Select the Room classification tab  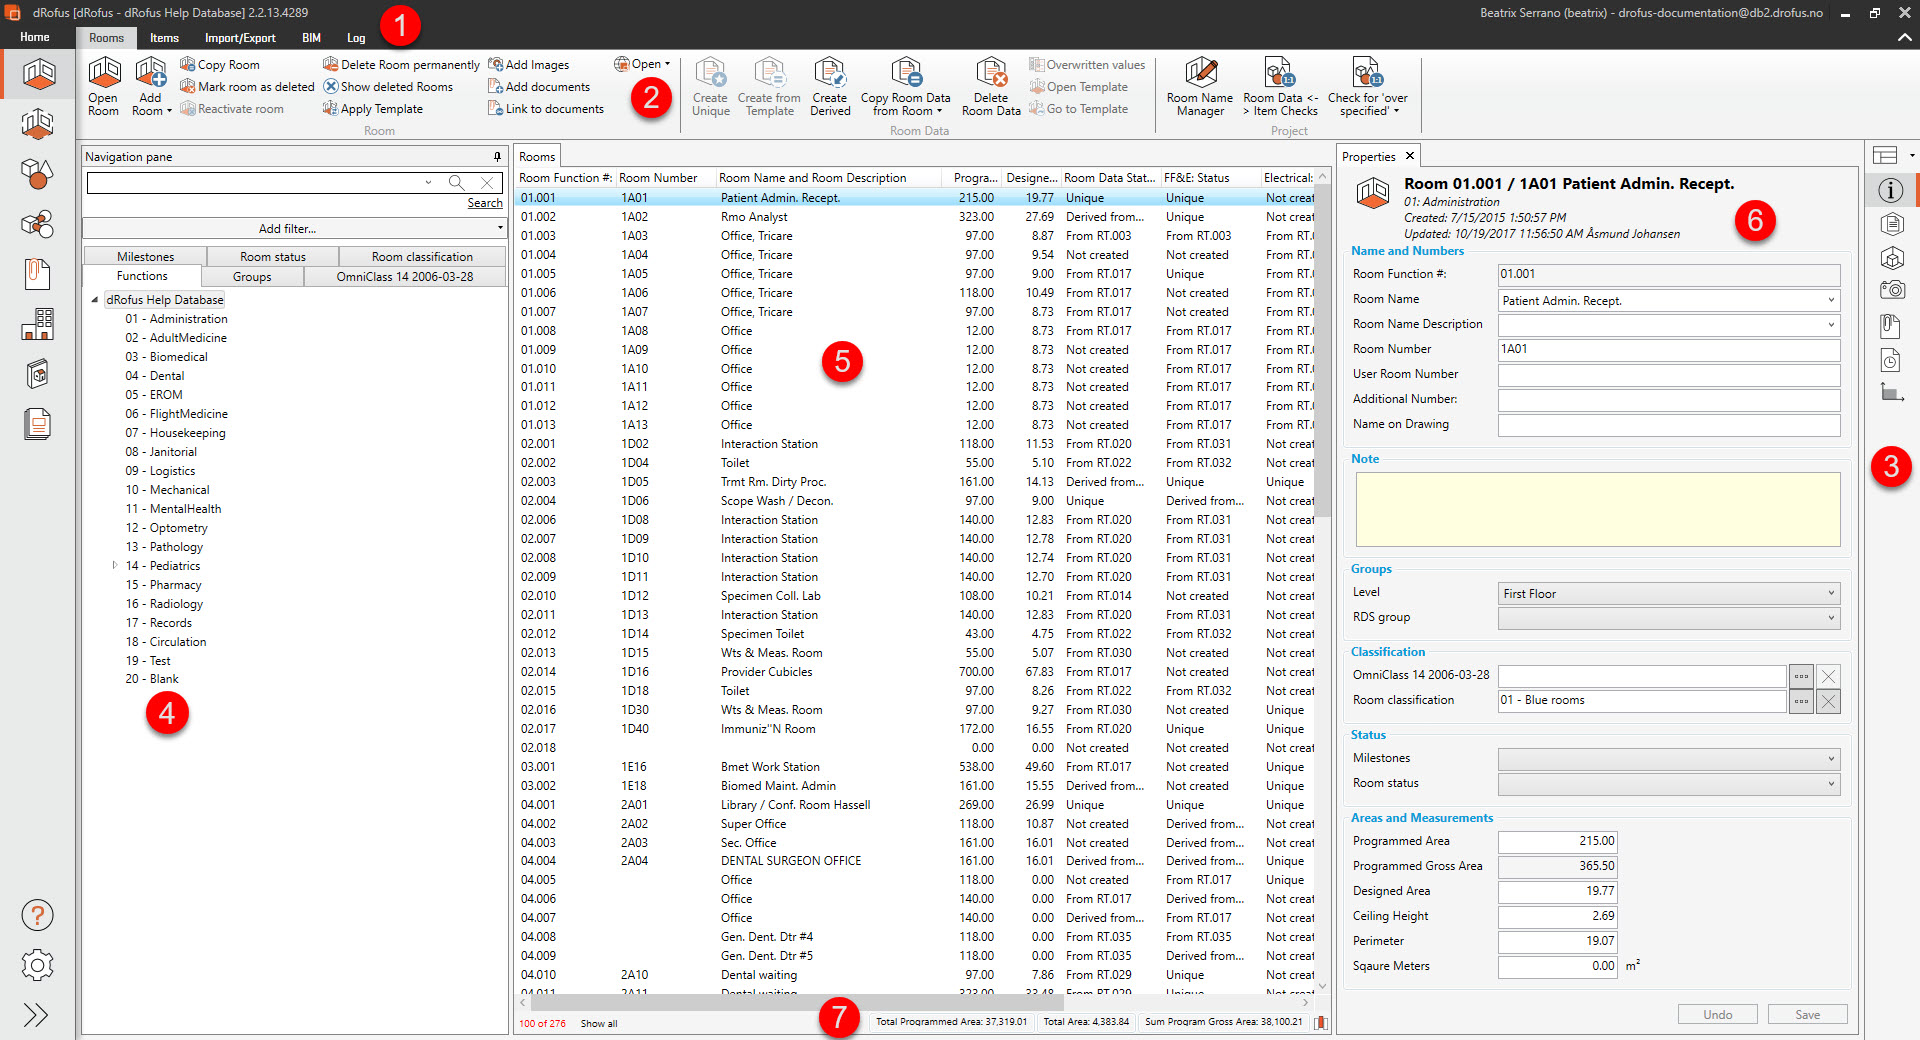422,257
